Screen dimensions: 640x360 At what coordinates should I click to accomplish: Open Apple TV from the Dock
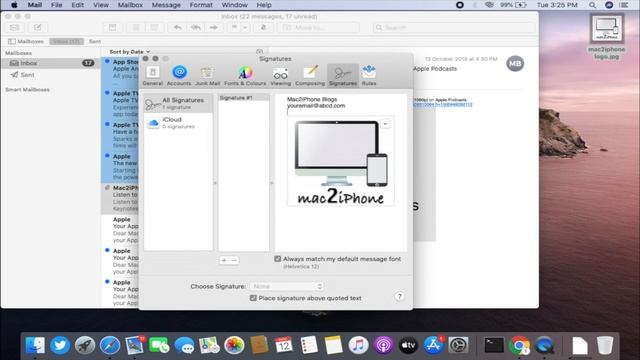pos(408,345)
